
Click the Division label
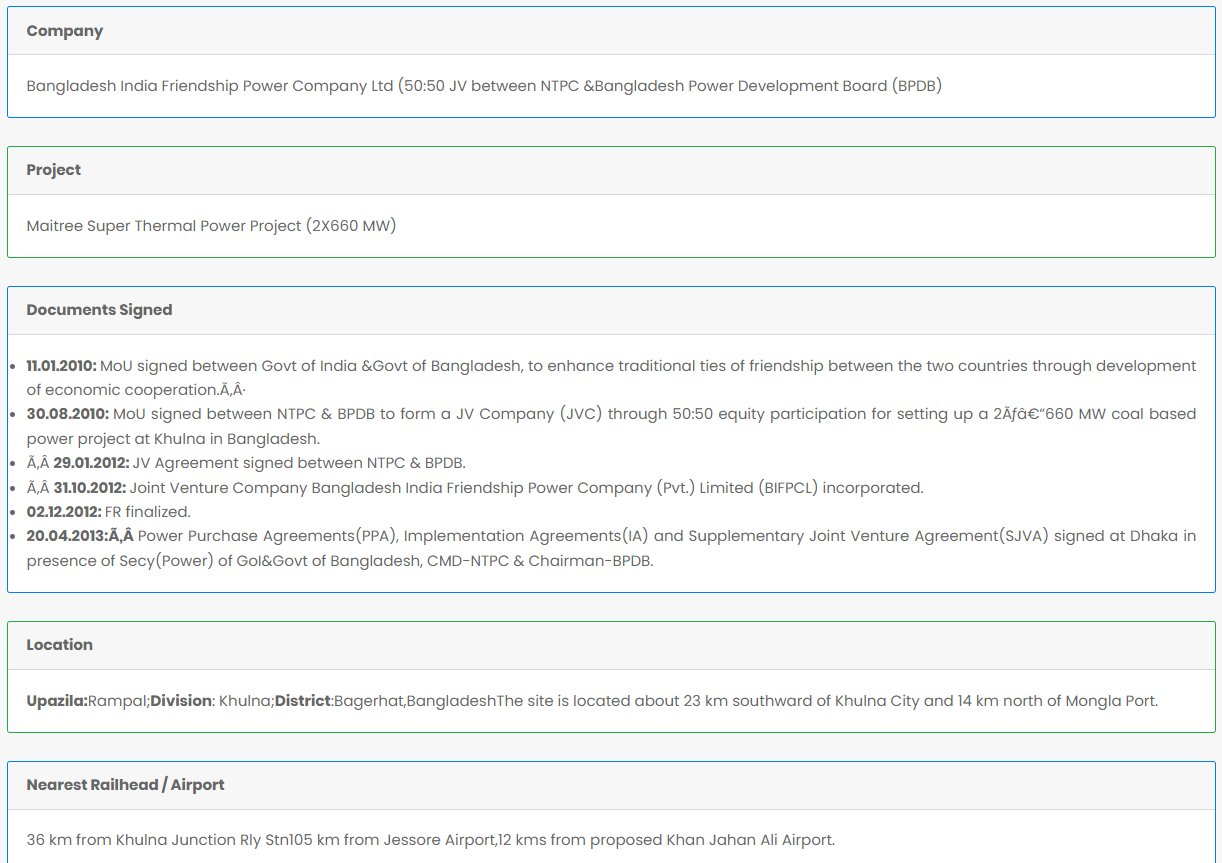[181, 701]
